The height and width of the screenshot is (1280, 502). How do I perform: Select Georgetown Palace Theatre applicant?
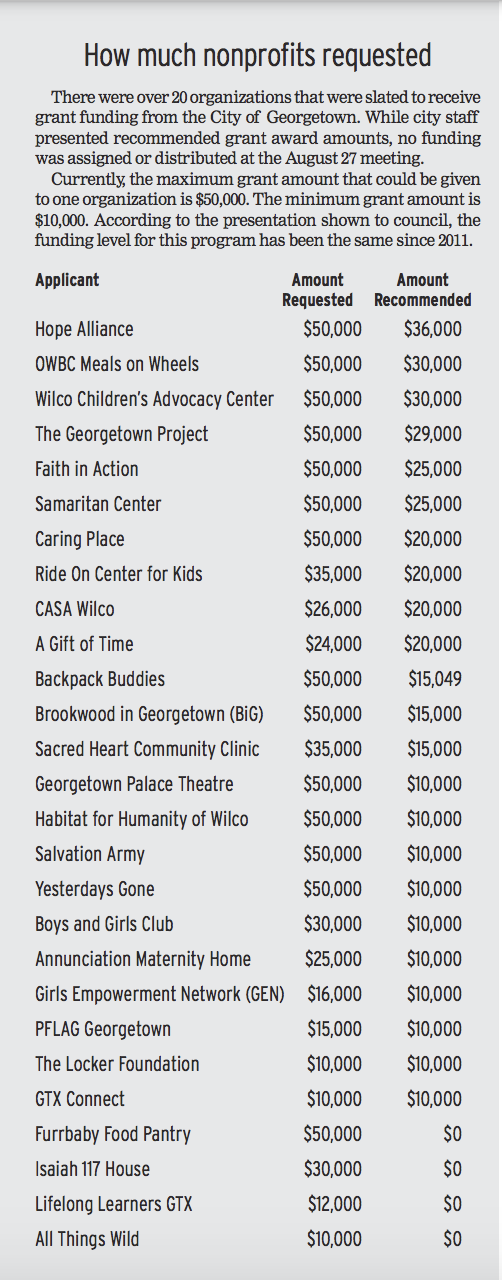coord(134,784)
